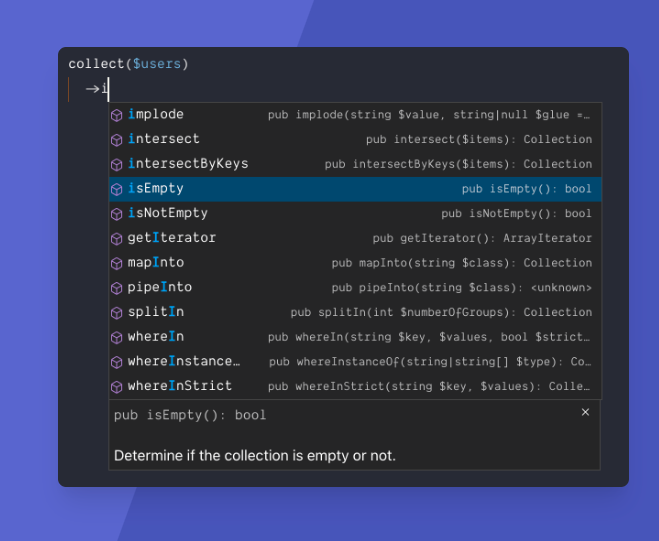Click the collect function name
This screenshot has height=541, width=659.
coord(96,64)
